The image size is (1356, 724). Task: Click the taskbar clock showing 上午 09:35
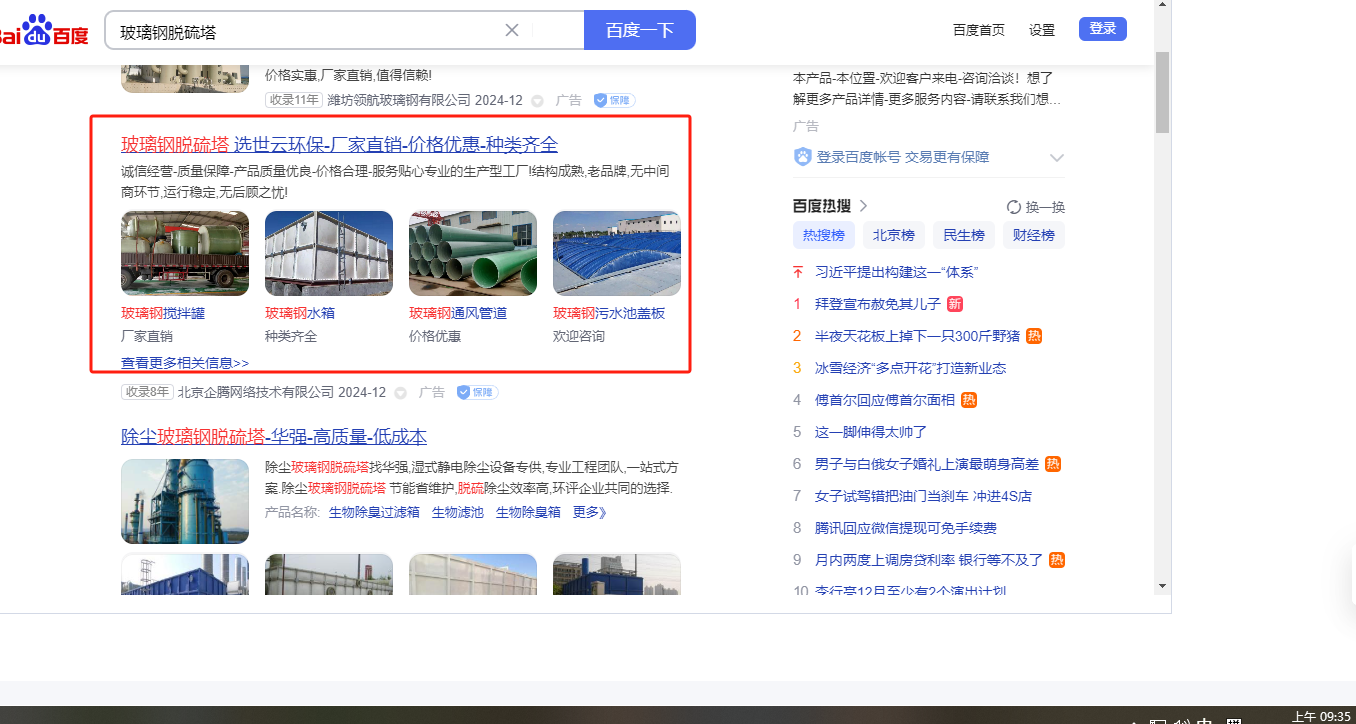click(1320, 716)
